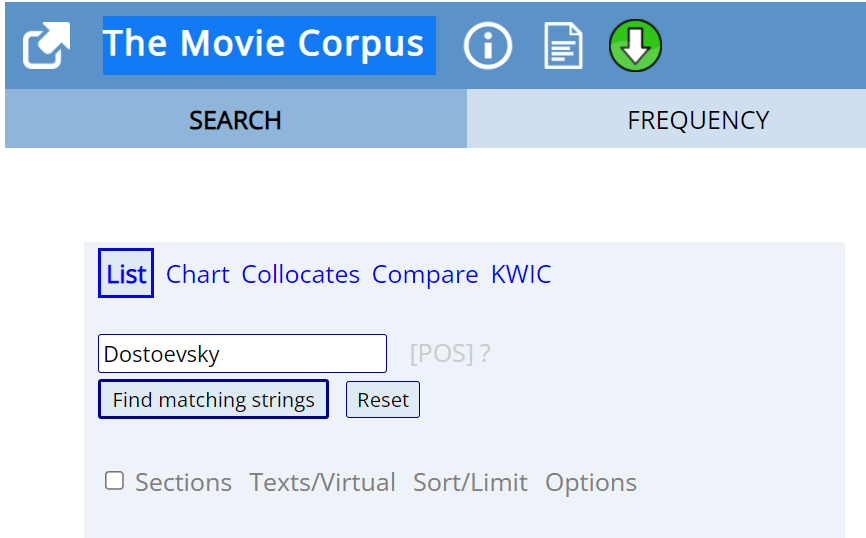The height and width of the screenshot is (538, 866).
Task: Click the question mark help link
Action: [485, 354]
